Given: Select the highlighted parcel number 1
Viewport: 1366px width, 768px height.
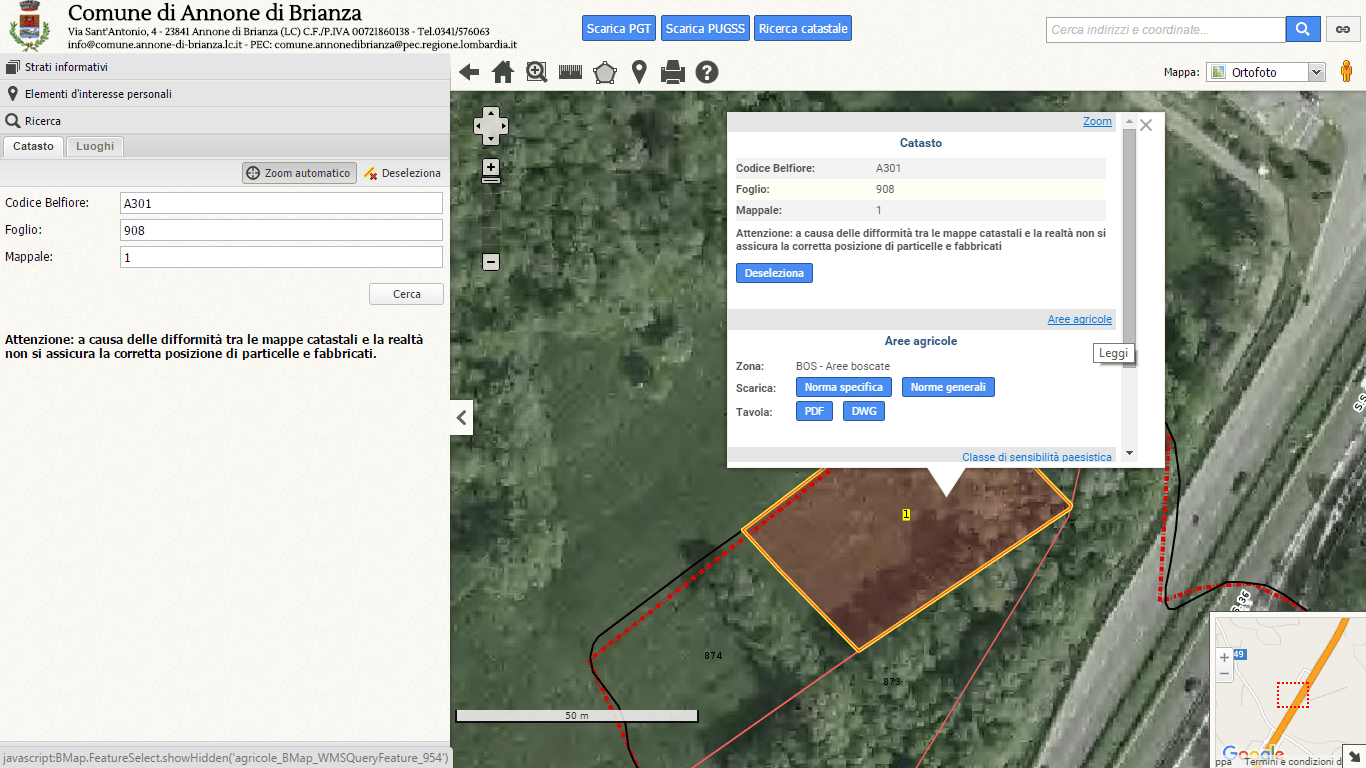Looking at the screenshot, I should [x=906, y=514].
